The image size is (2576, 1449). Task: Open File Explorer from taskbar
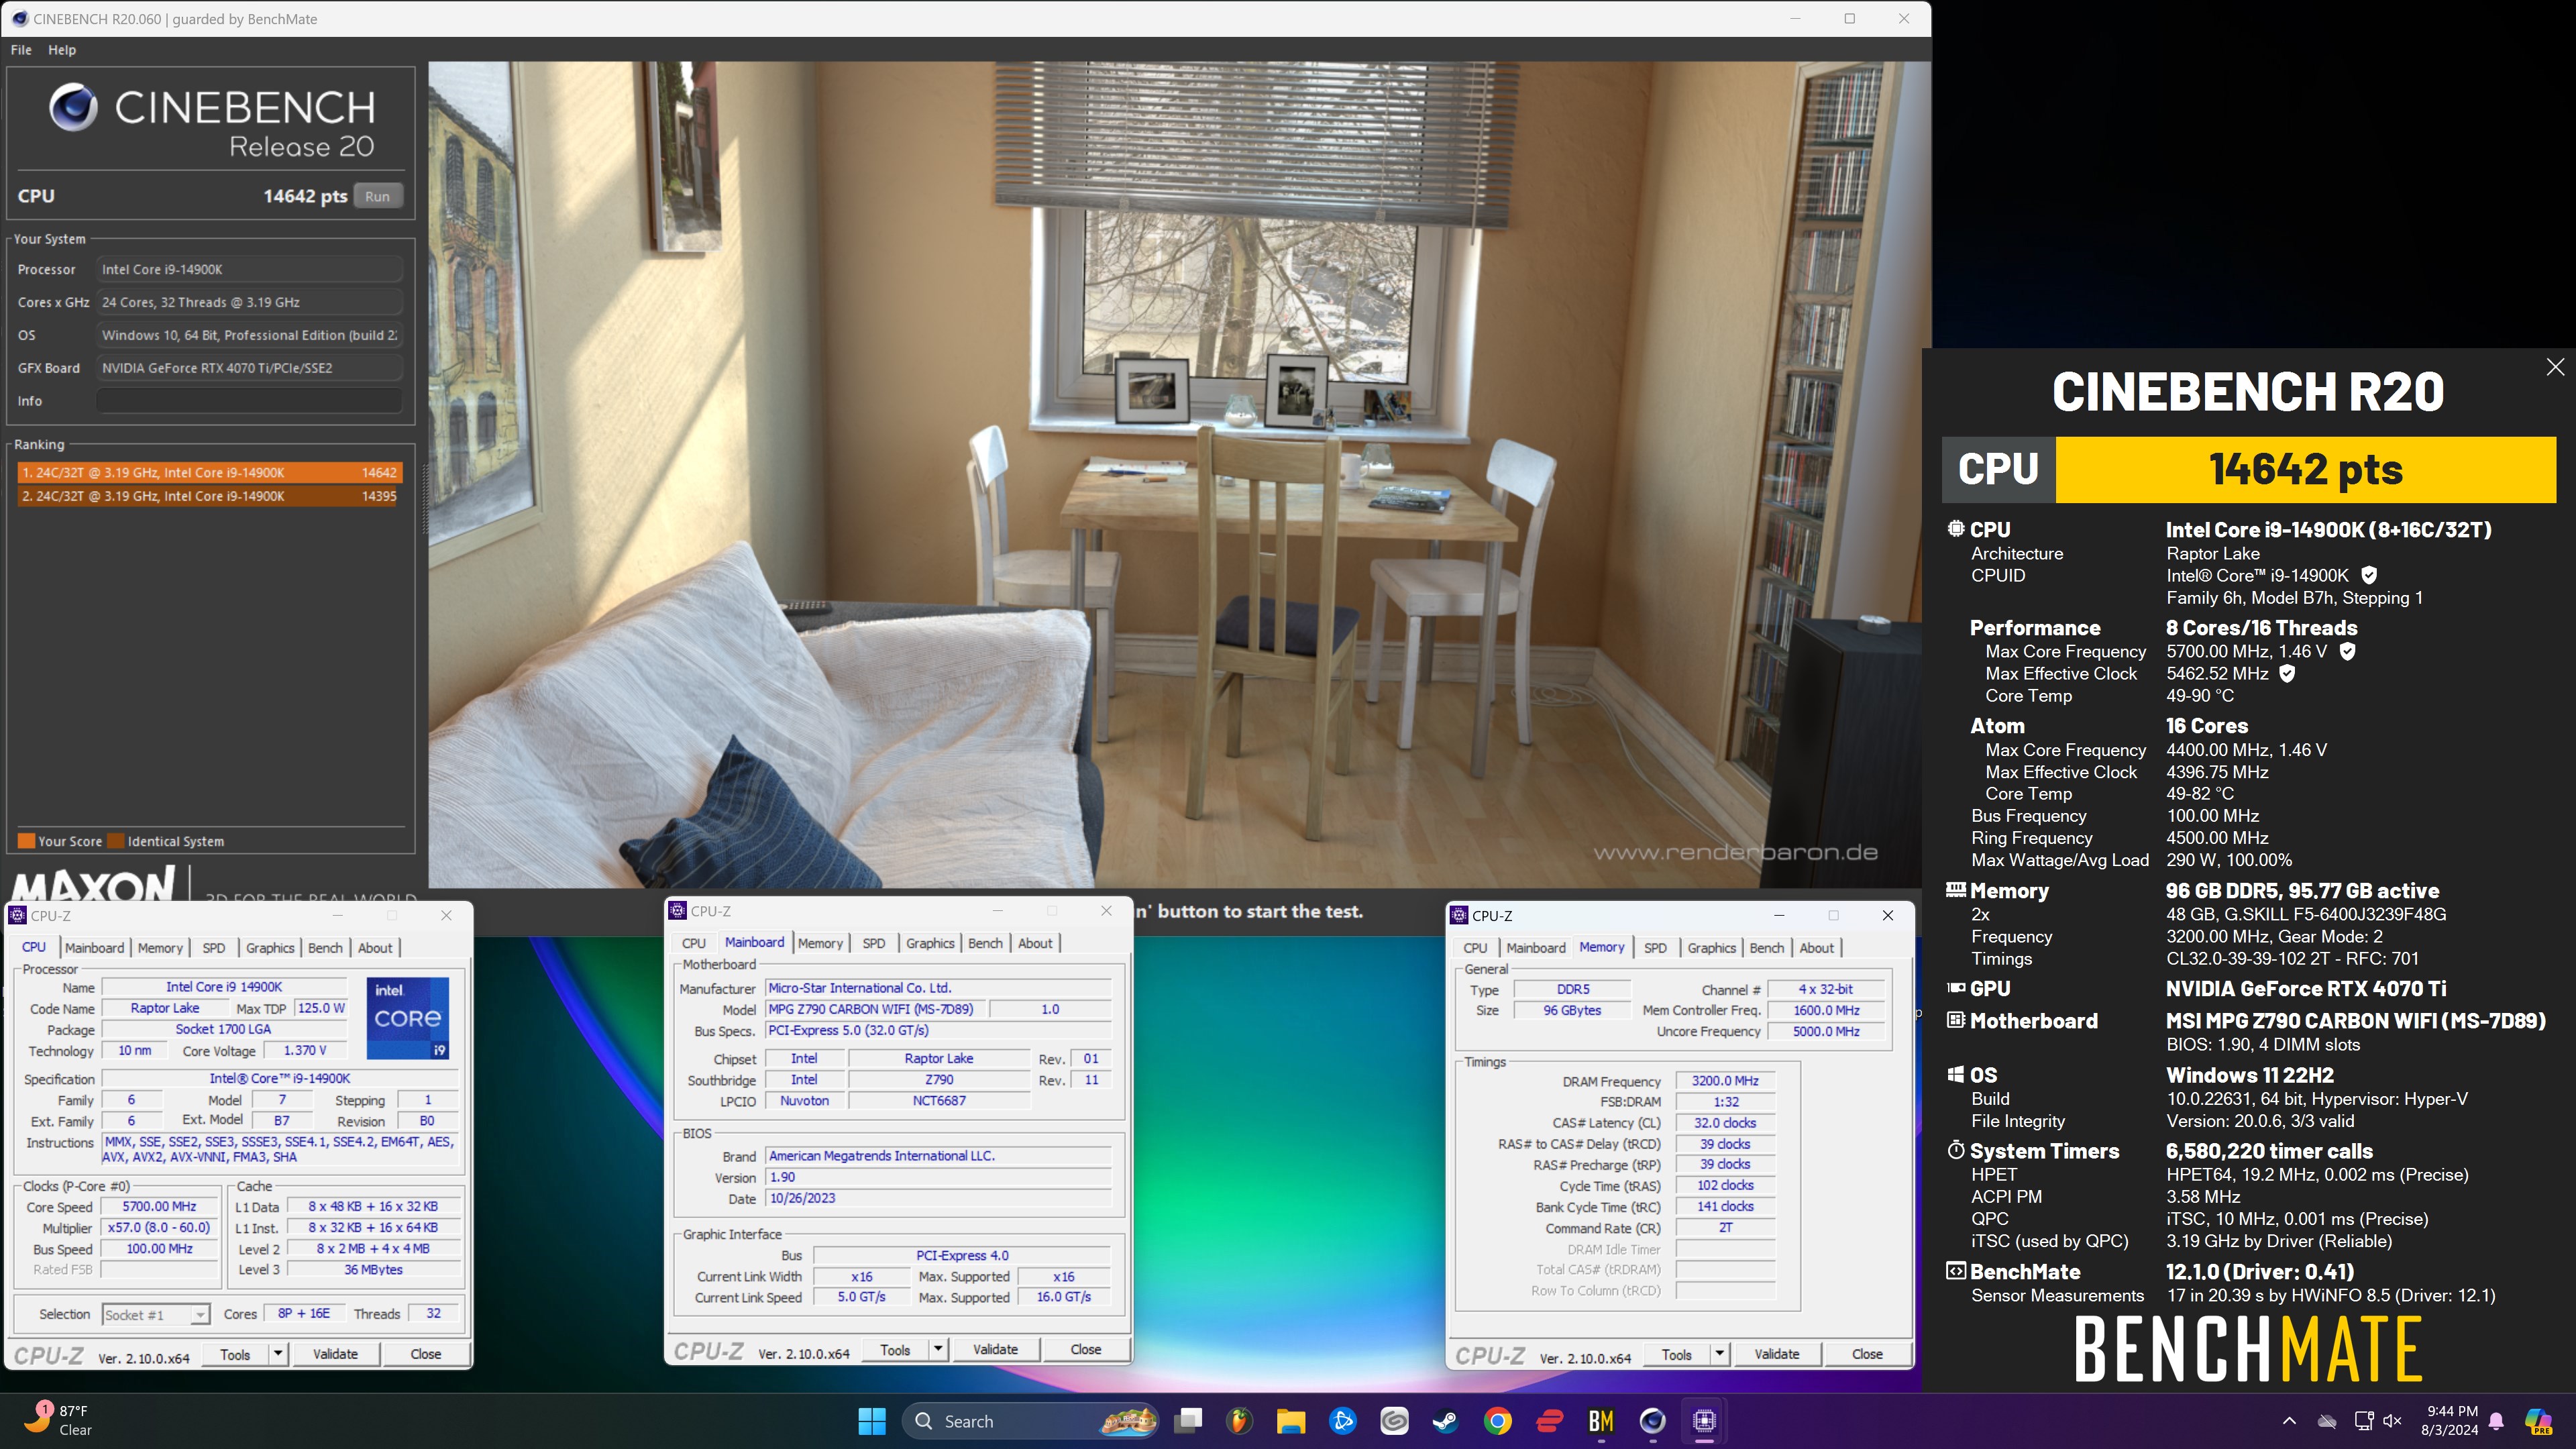1290,1421
